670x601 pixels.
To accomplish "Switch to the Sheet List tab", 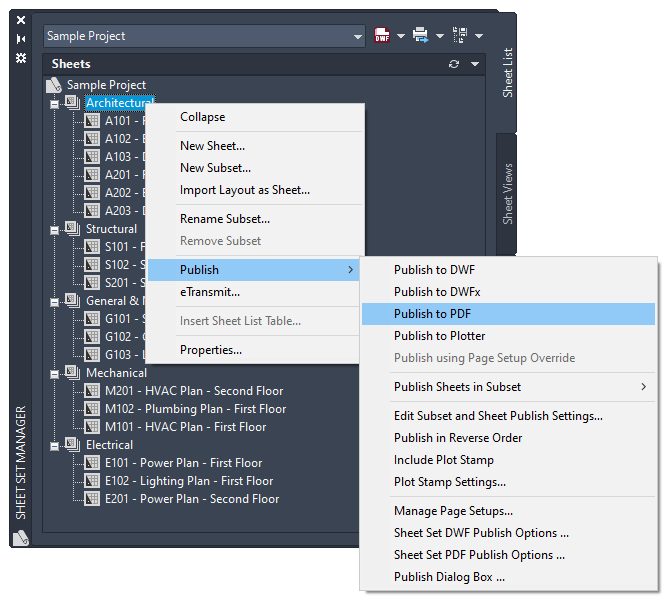I will (x=507, y=73).
